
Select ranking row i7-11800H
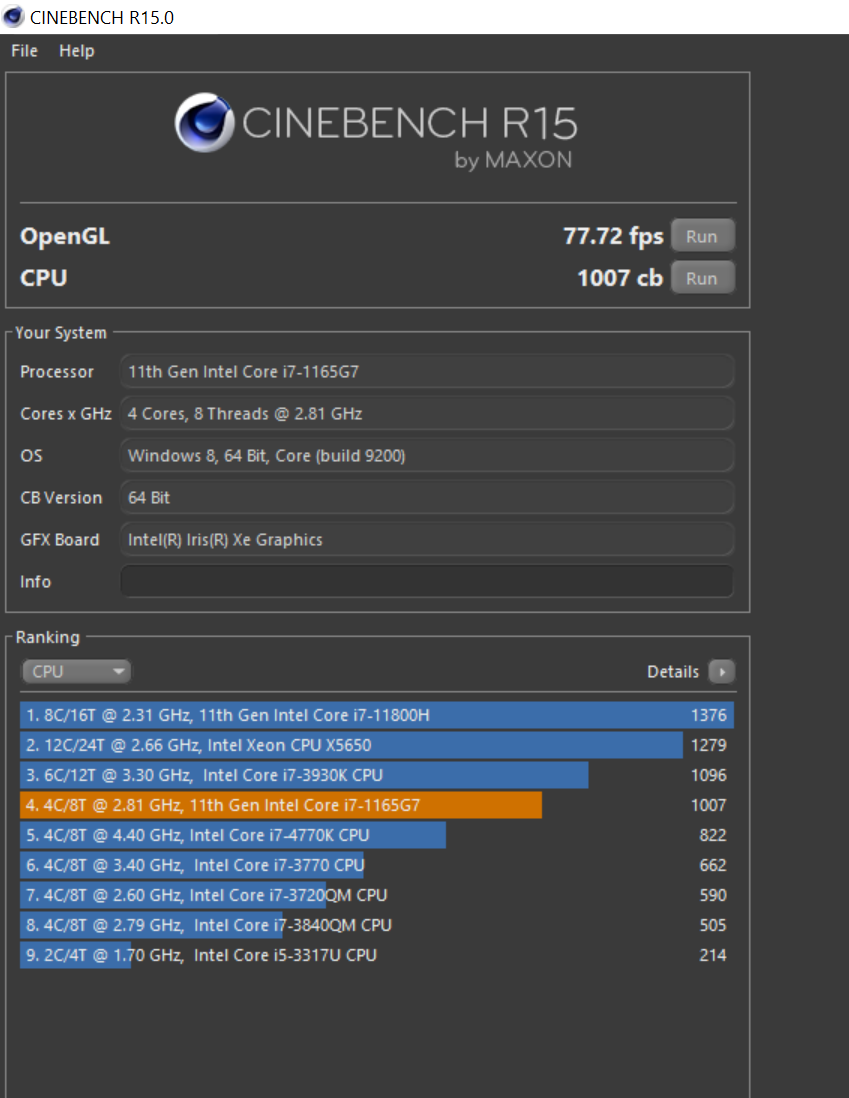coord(377,715)
